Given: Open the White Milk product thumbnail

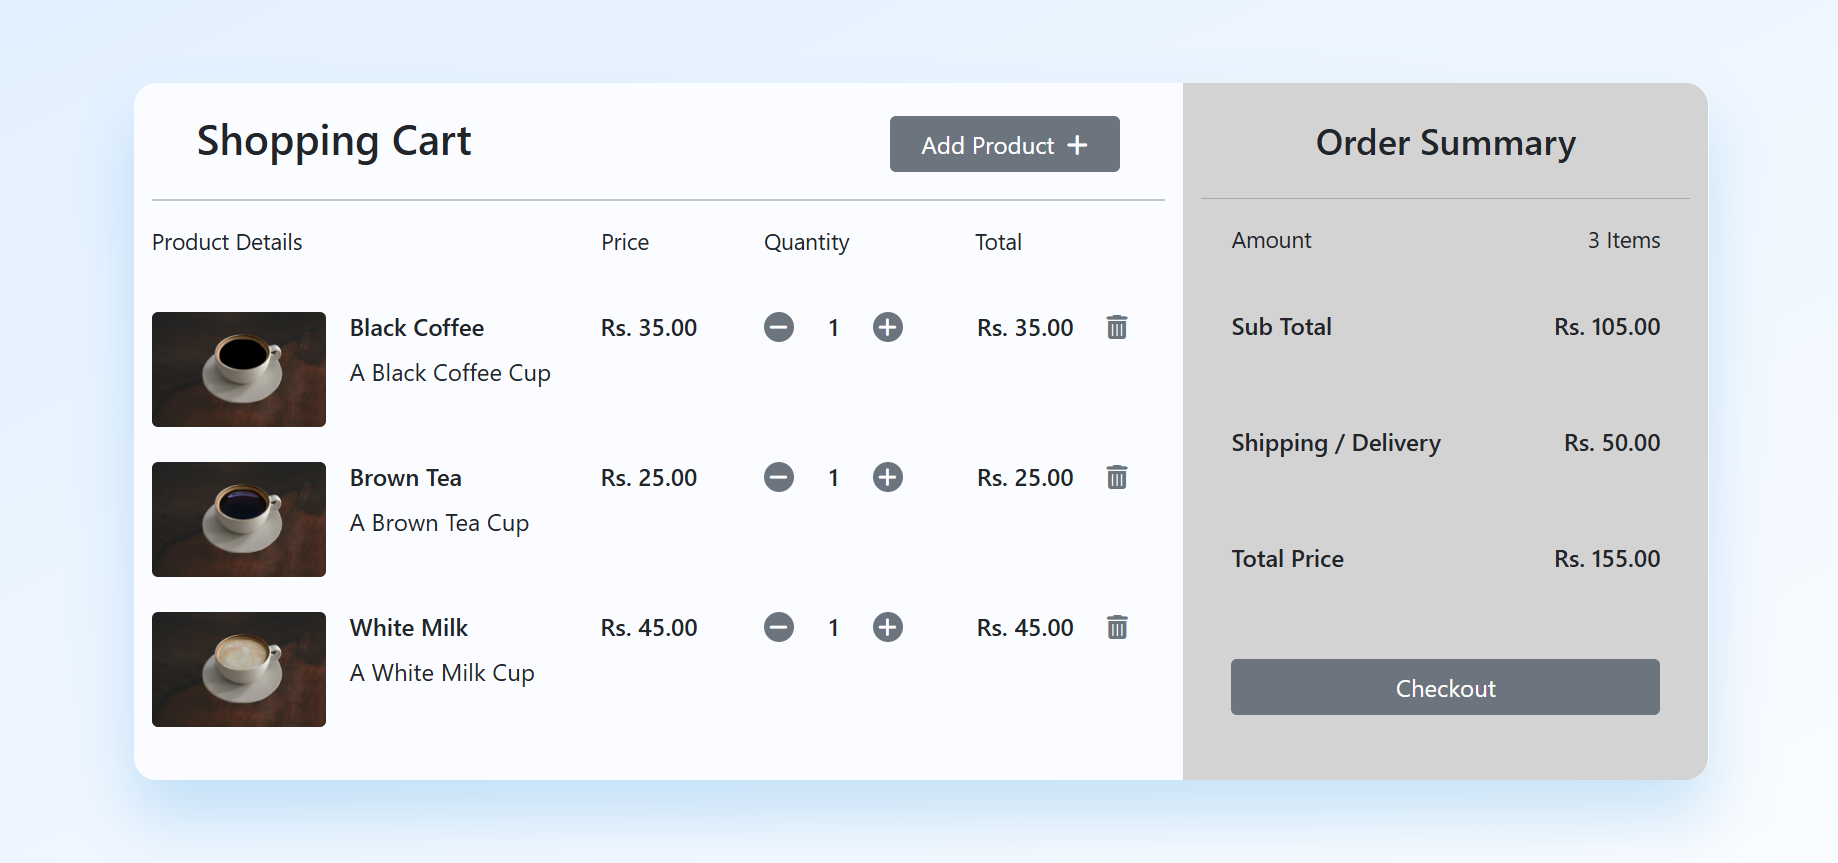Looking at the screenshot, I should 239,669.
